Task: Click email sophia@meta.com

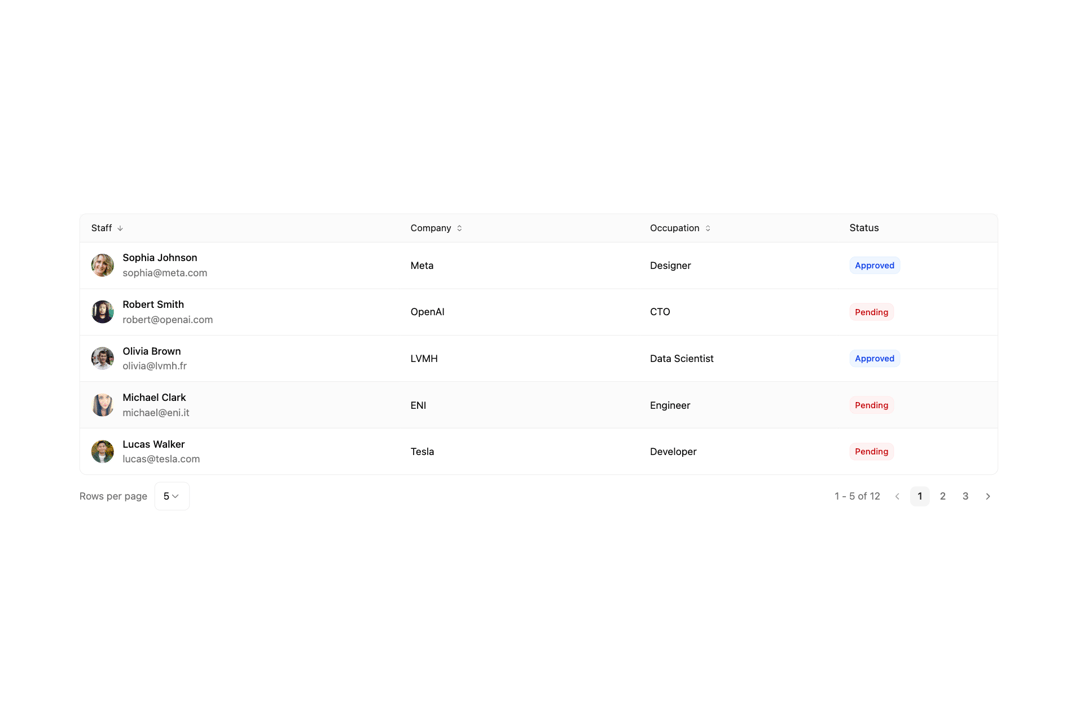Action: pyautogui.click(x=165, y=273)
